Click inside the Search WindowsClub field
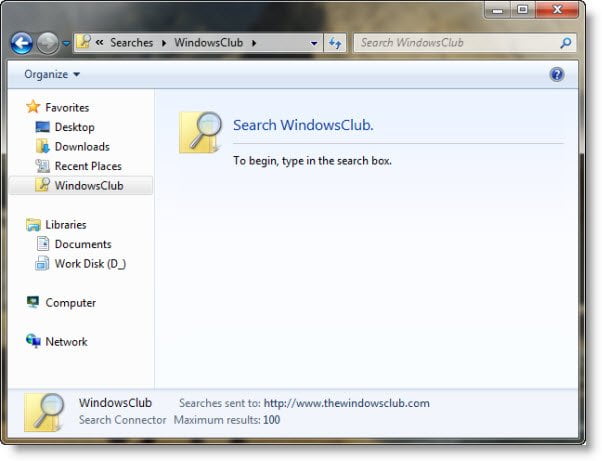The height and width of the screenshot is (461, 602). tap(459, 43)
